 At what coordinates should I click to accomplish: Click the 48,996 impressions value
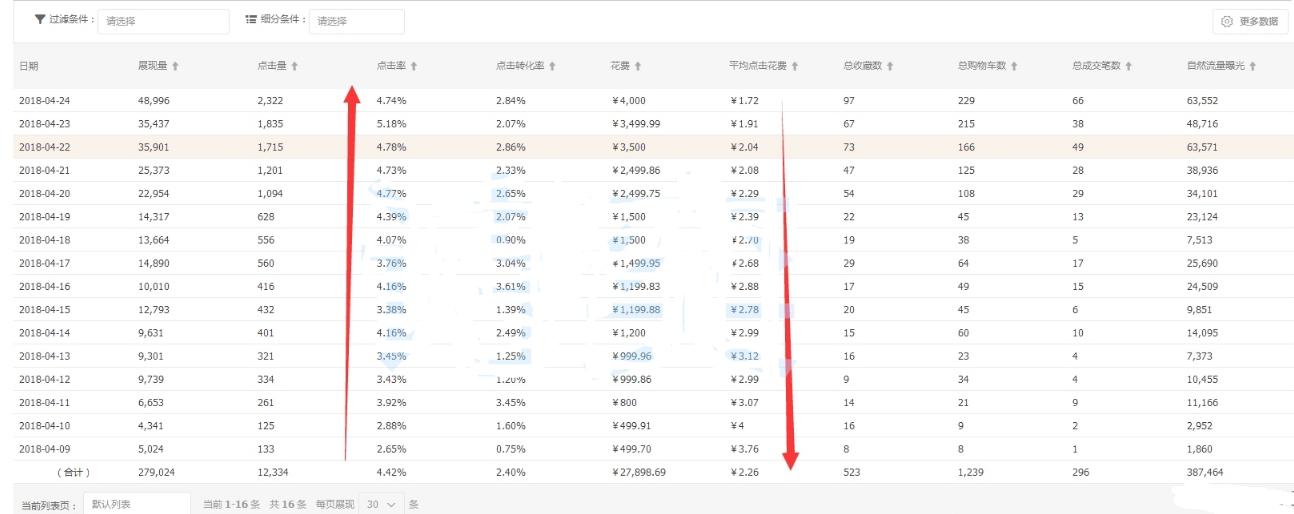[155, 101]
